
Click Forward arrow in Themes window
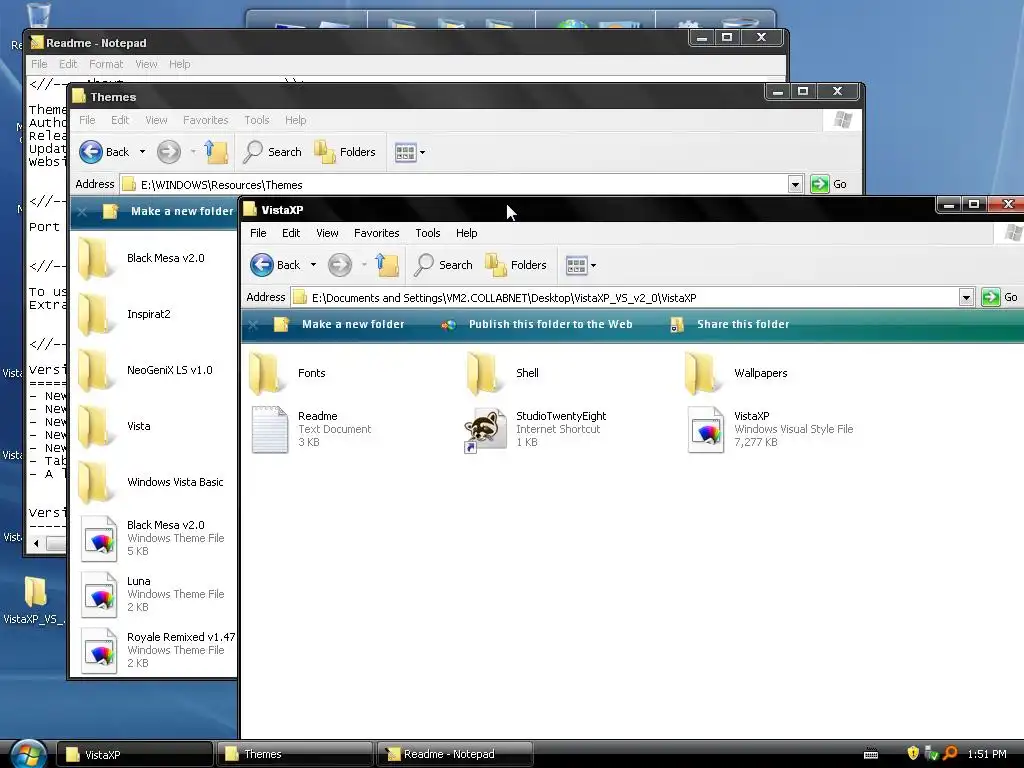pyautogui.click(x=168, y=152)
